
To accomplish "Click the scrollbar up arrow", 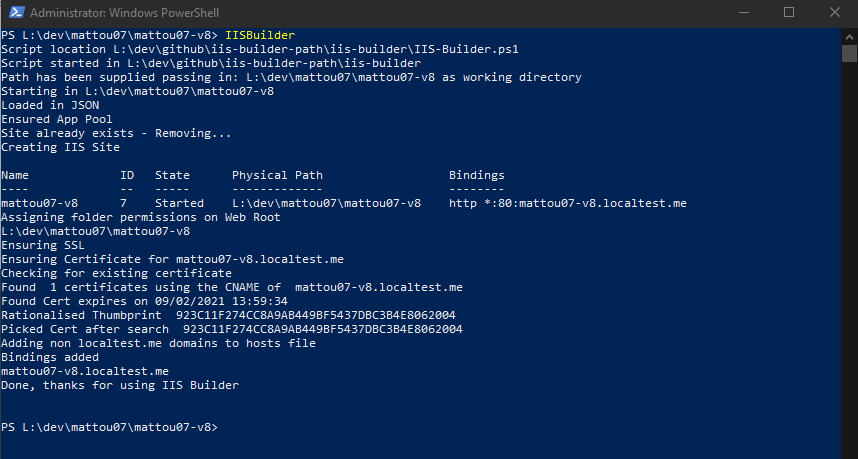I will tap(849, 37).
